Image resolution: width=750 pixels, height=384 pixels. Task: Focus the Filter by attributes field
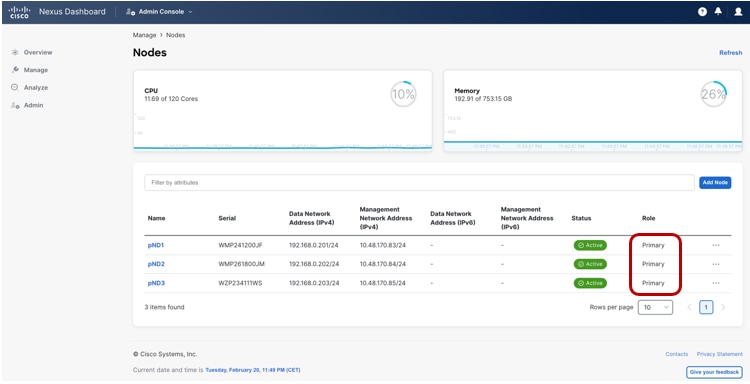[419, 183]
